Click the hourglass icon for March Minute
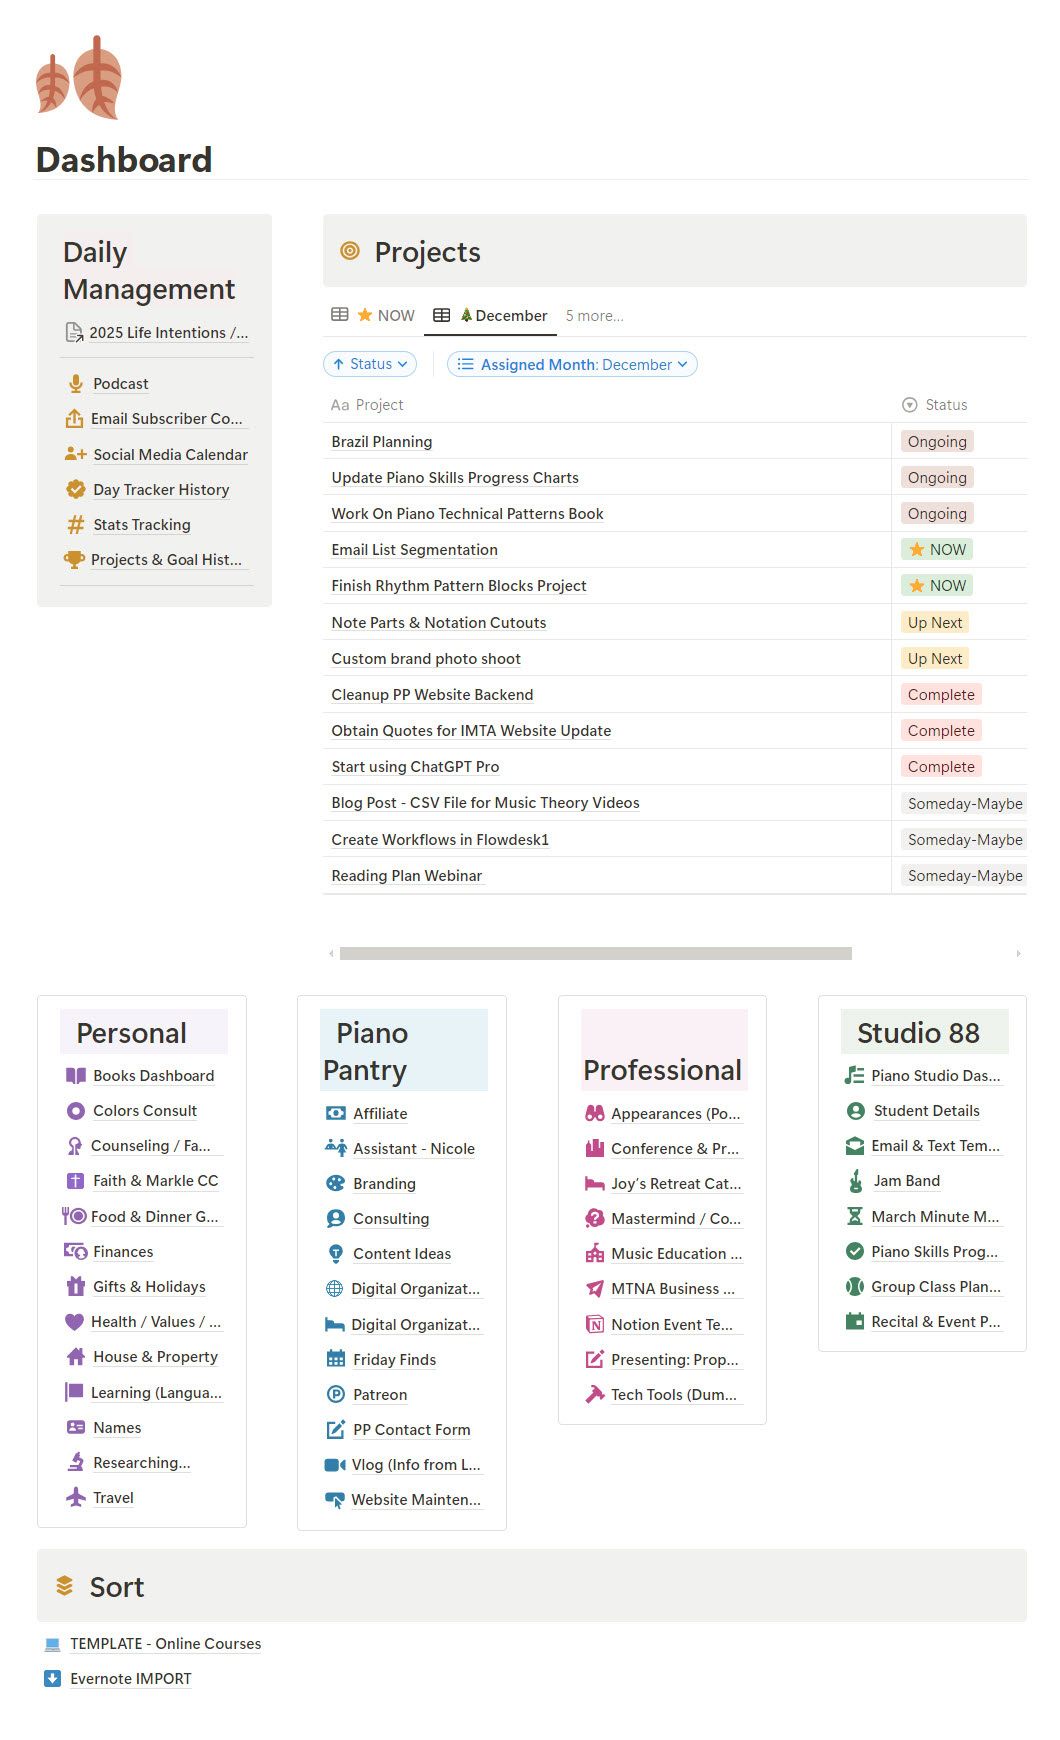 [x=855, y=1217]
